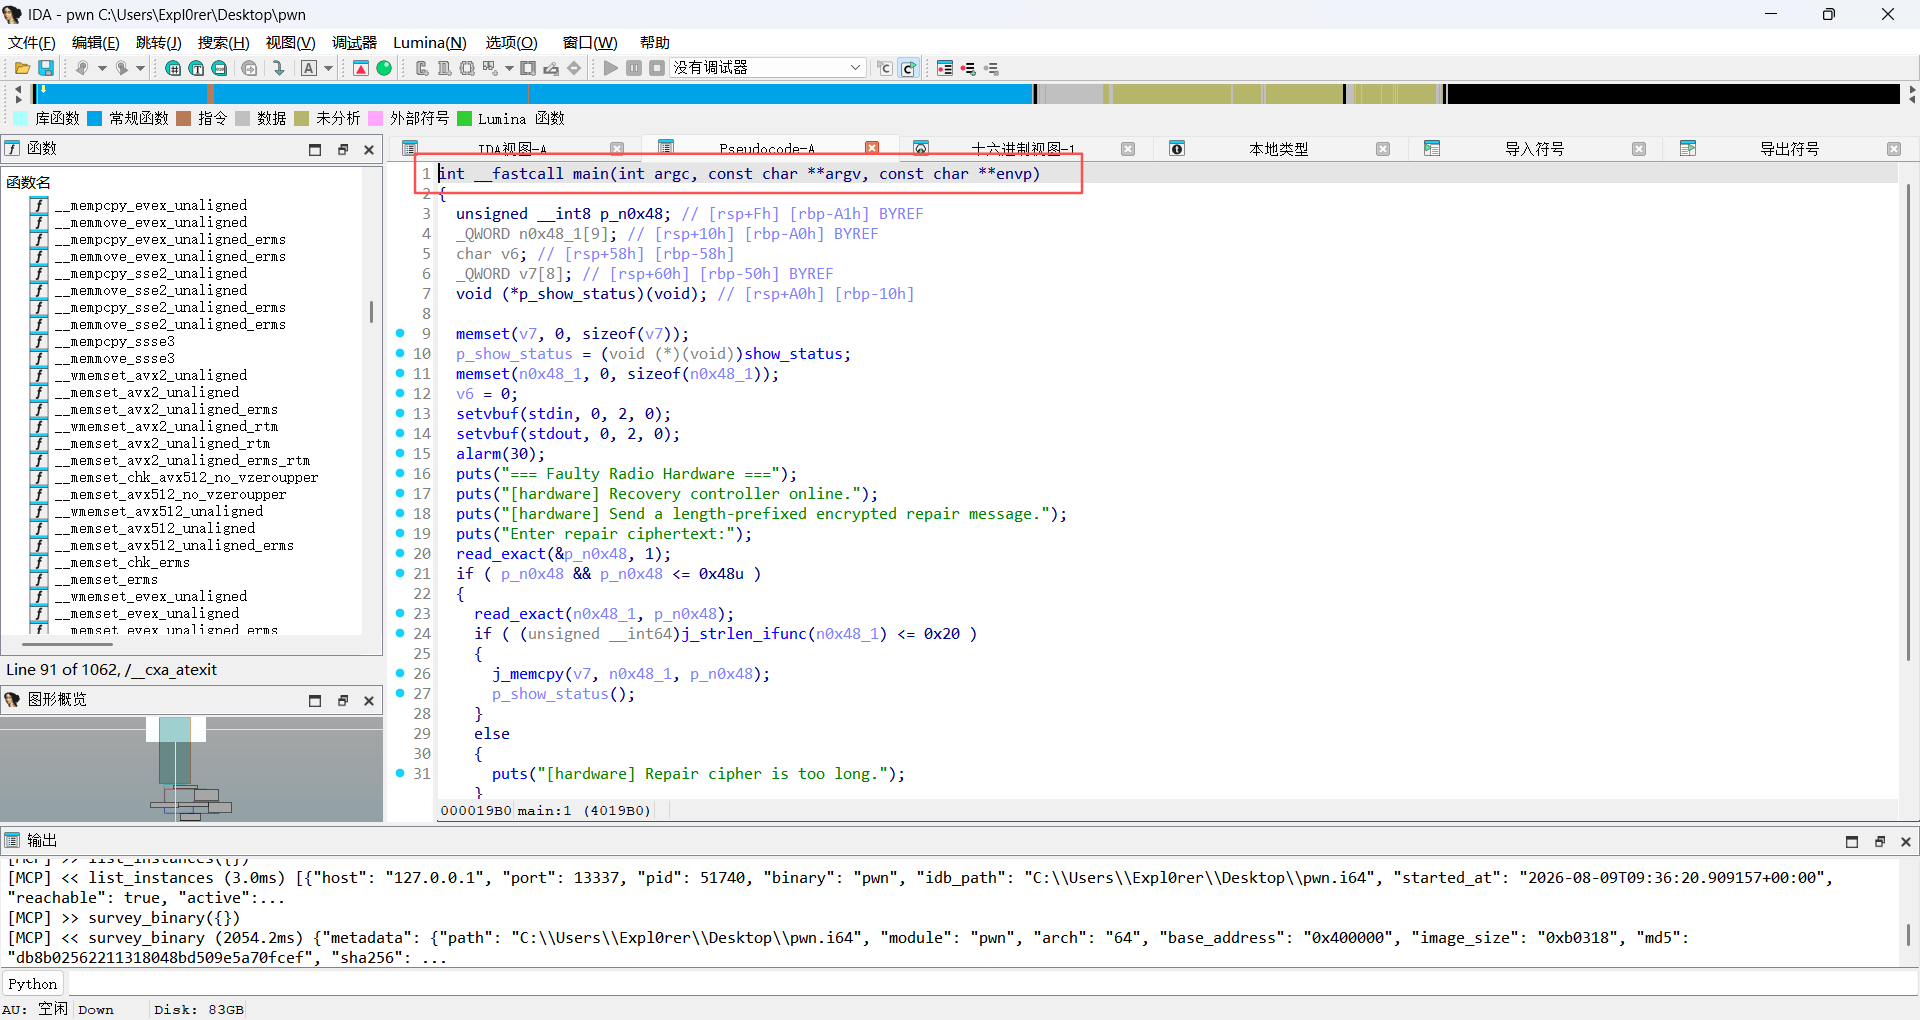Image resolution: width=1920 pixels, height=1020 pixels.
Task: Open the forward navigation history dropdown arrow
Action: point(140,68)
